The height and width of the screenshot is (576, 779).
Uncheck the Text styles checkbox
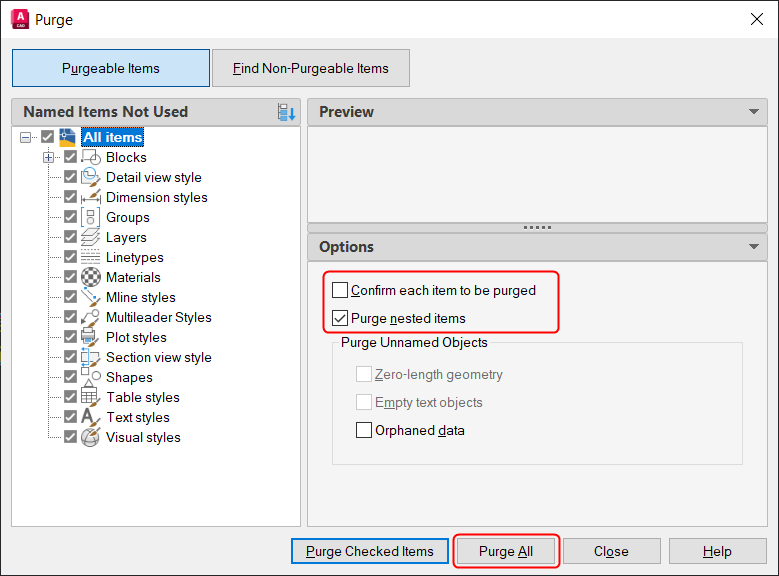click(x=71, y=417)
